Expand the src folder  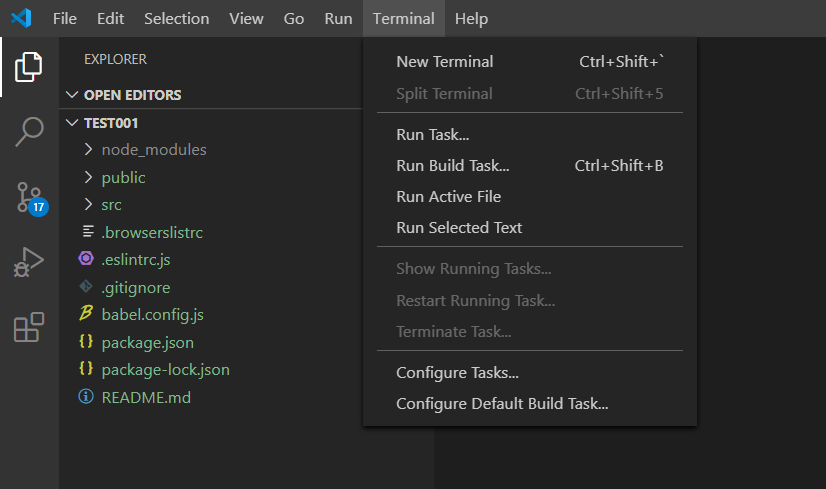point(111,204)
